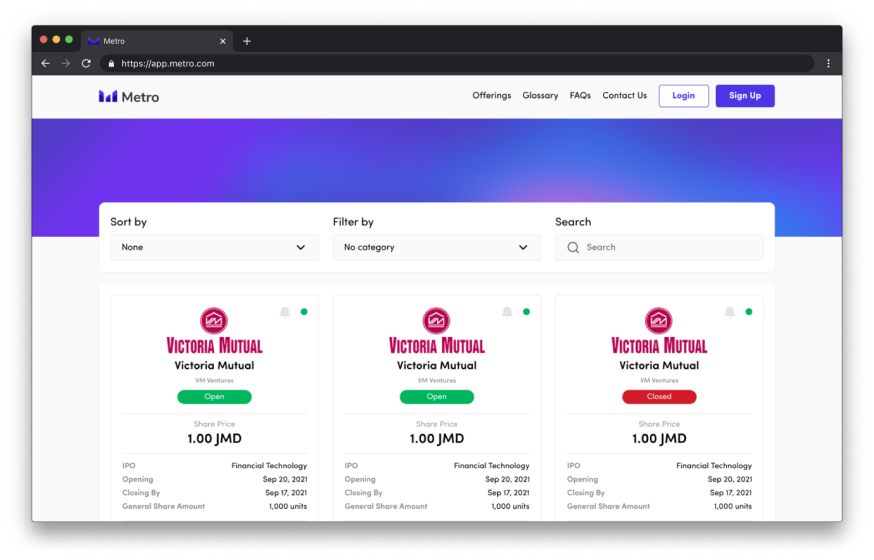Click into the Search input field

[659, 247]
